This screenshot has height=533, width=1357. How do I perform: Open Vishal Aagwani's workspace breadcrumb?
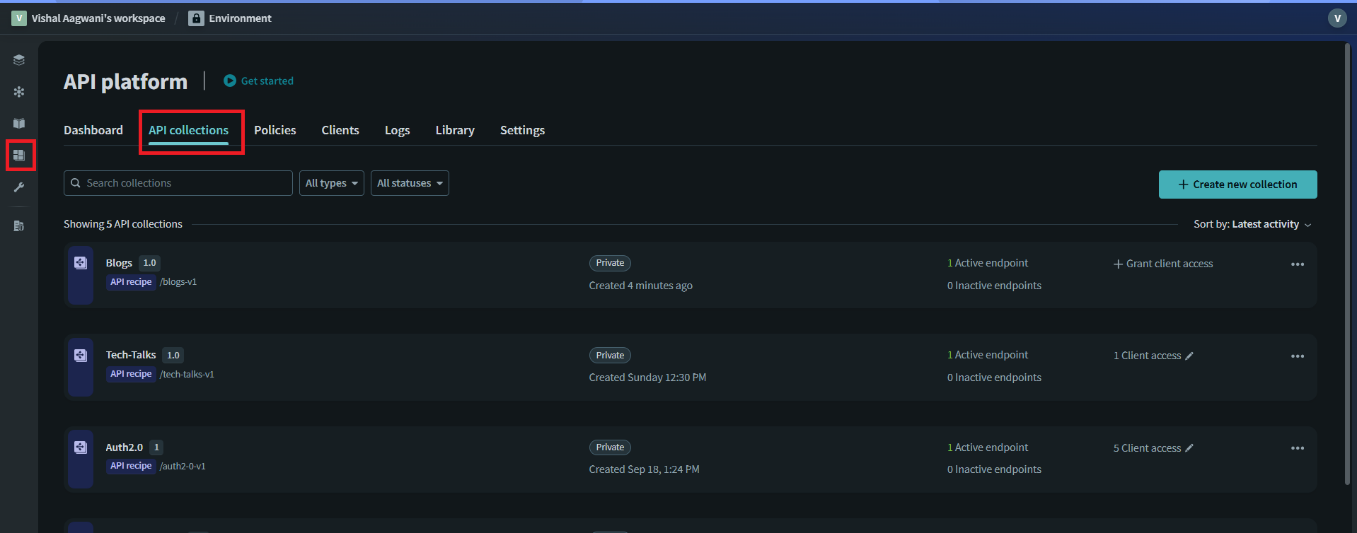(x=98, y=18)
